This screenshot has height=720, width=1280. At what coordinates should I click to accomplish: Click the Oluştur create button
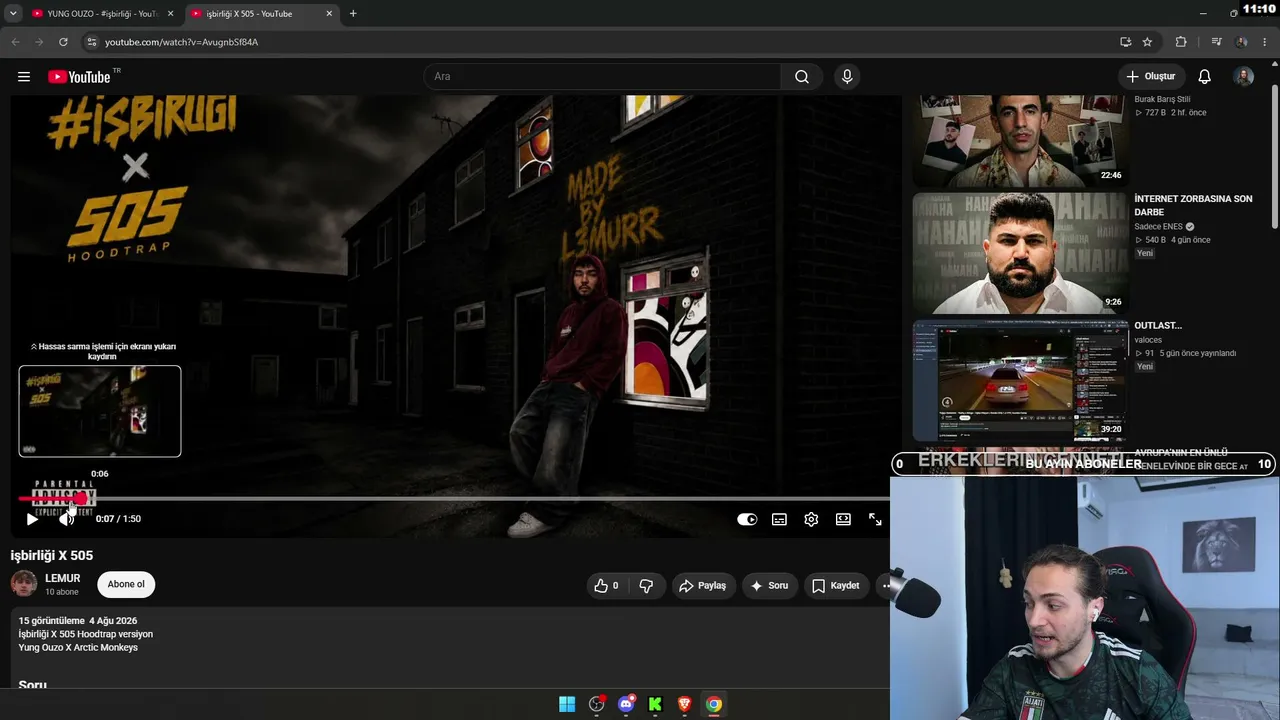pos(1152,77)
